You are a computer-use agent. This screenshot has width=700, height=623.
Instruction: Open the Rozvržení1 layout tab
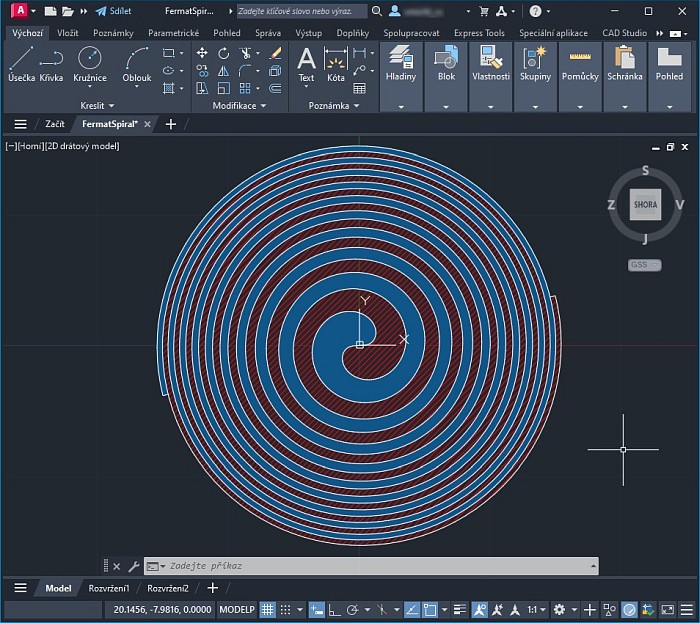click(x=109, y=588)
